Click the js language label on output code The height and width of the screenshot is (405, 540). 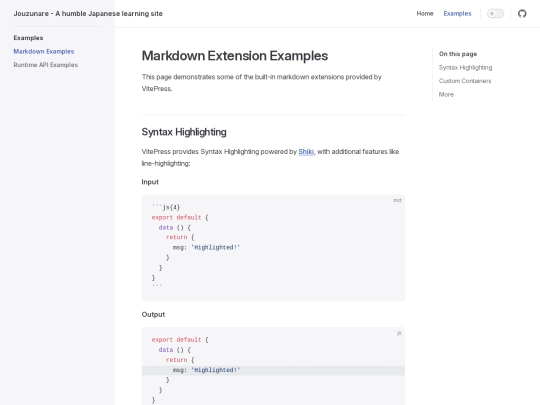pyautogui.click(x=399, y=333)
